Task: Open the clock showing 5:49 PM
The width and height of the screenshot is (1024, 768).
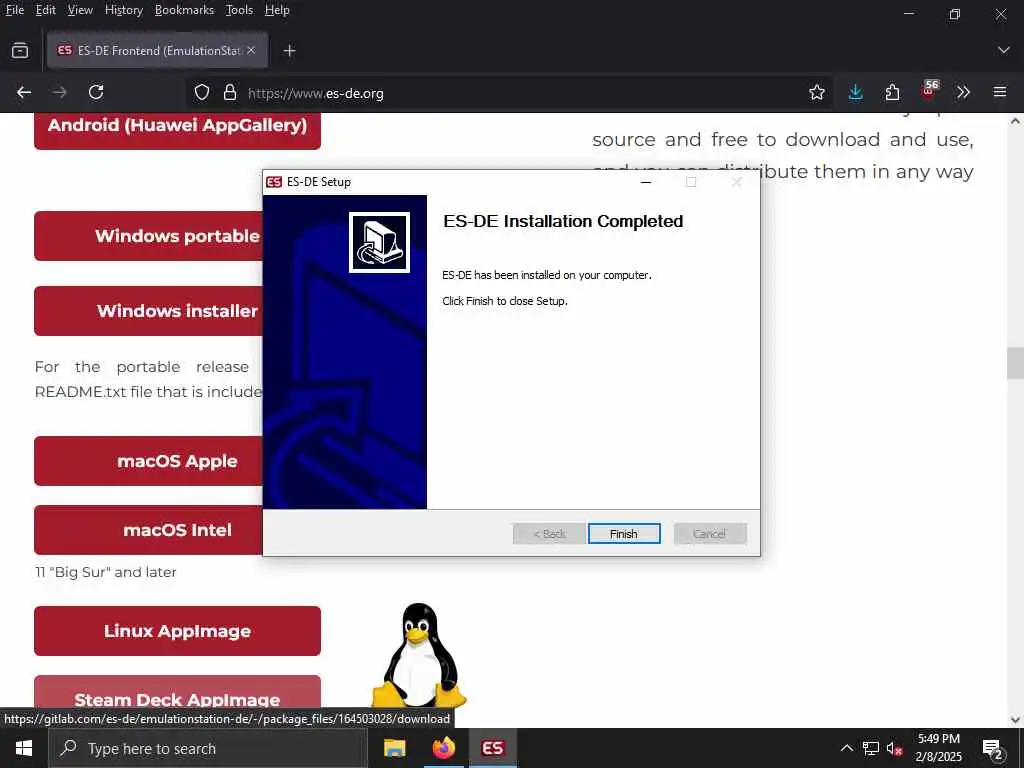Action: [x=938, y=748]
